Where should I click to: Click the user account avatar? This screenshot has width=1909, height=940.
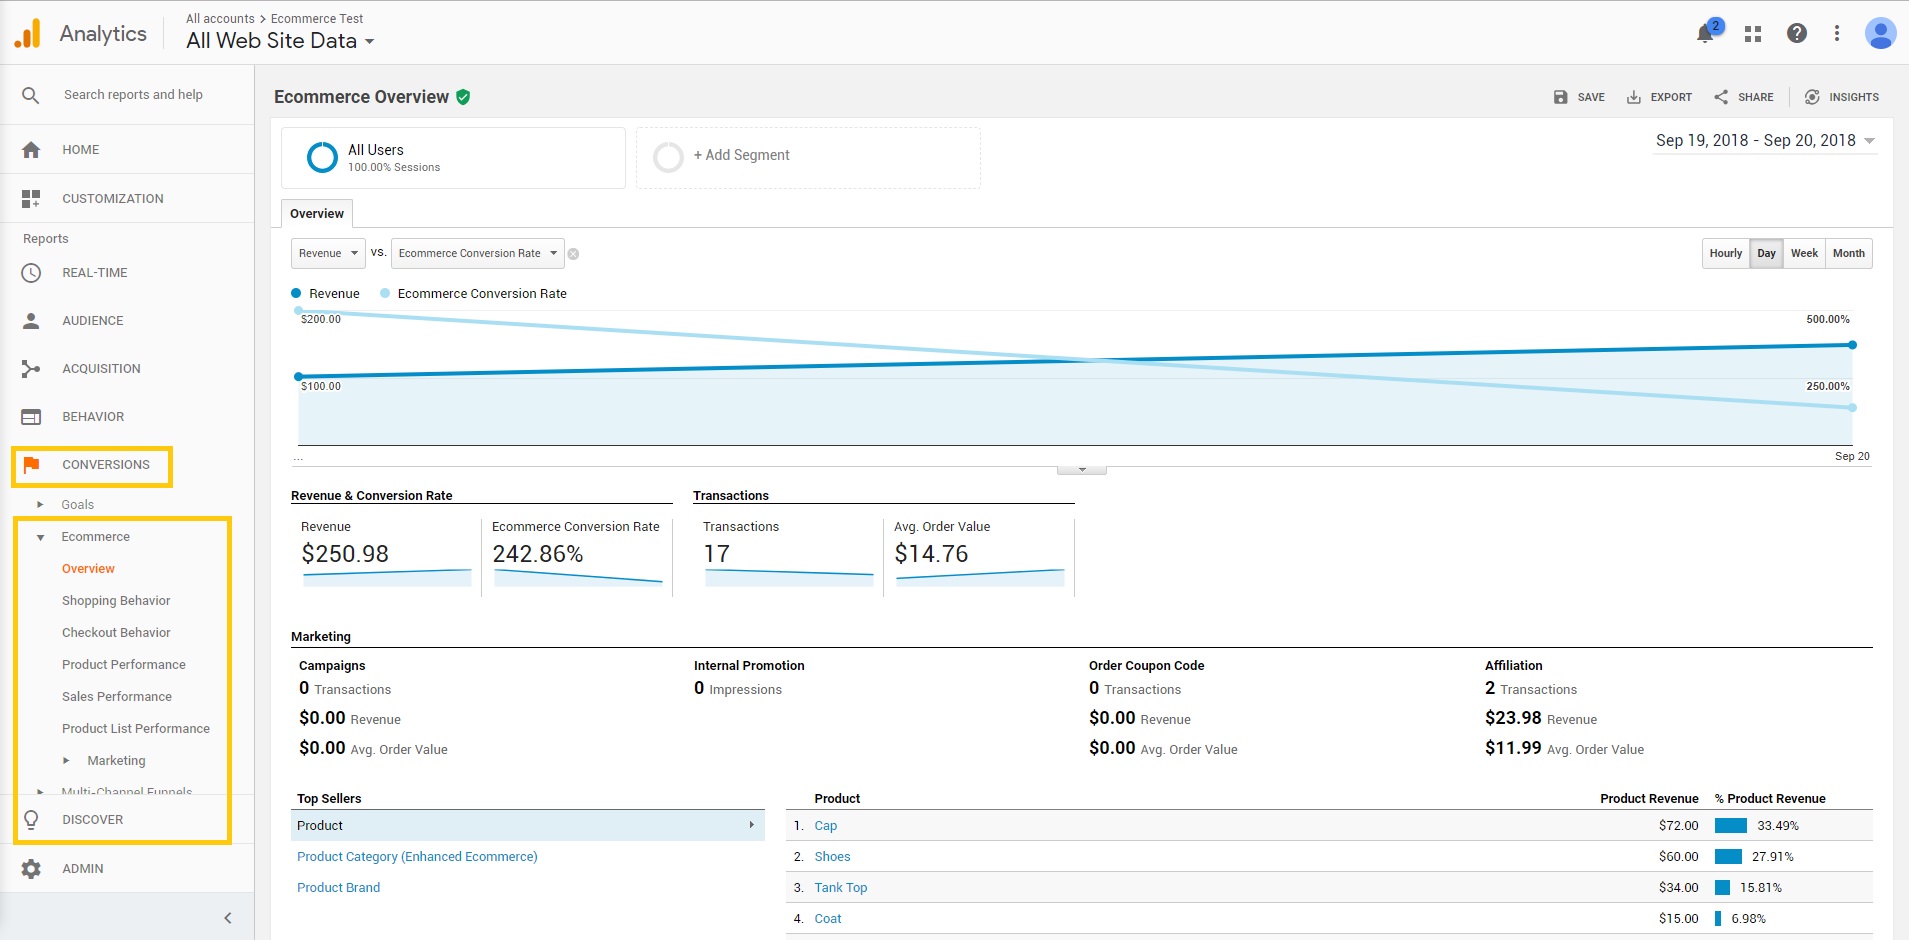pos(1881,33)
